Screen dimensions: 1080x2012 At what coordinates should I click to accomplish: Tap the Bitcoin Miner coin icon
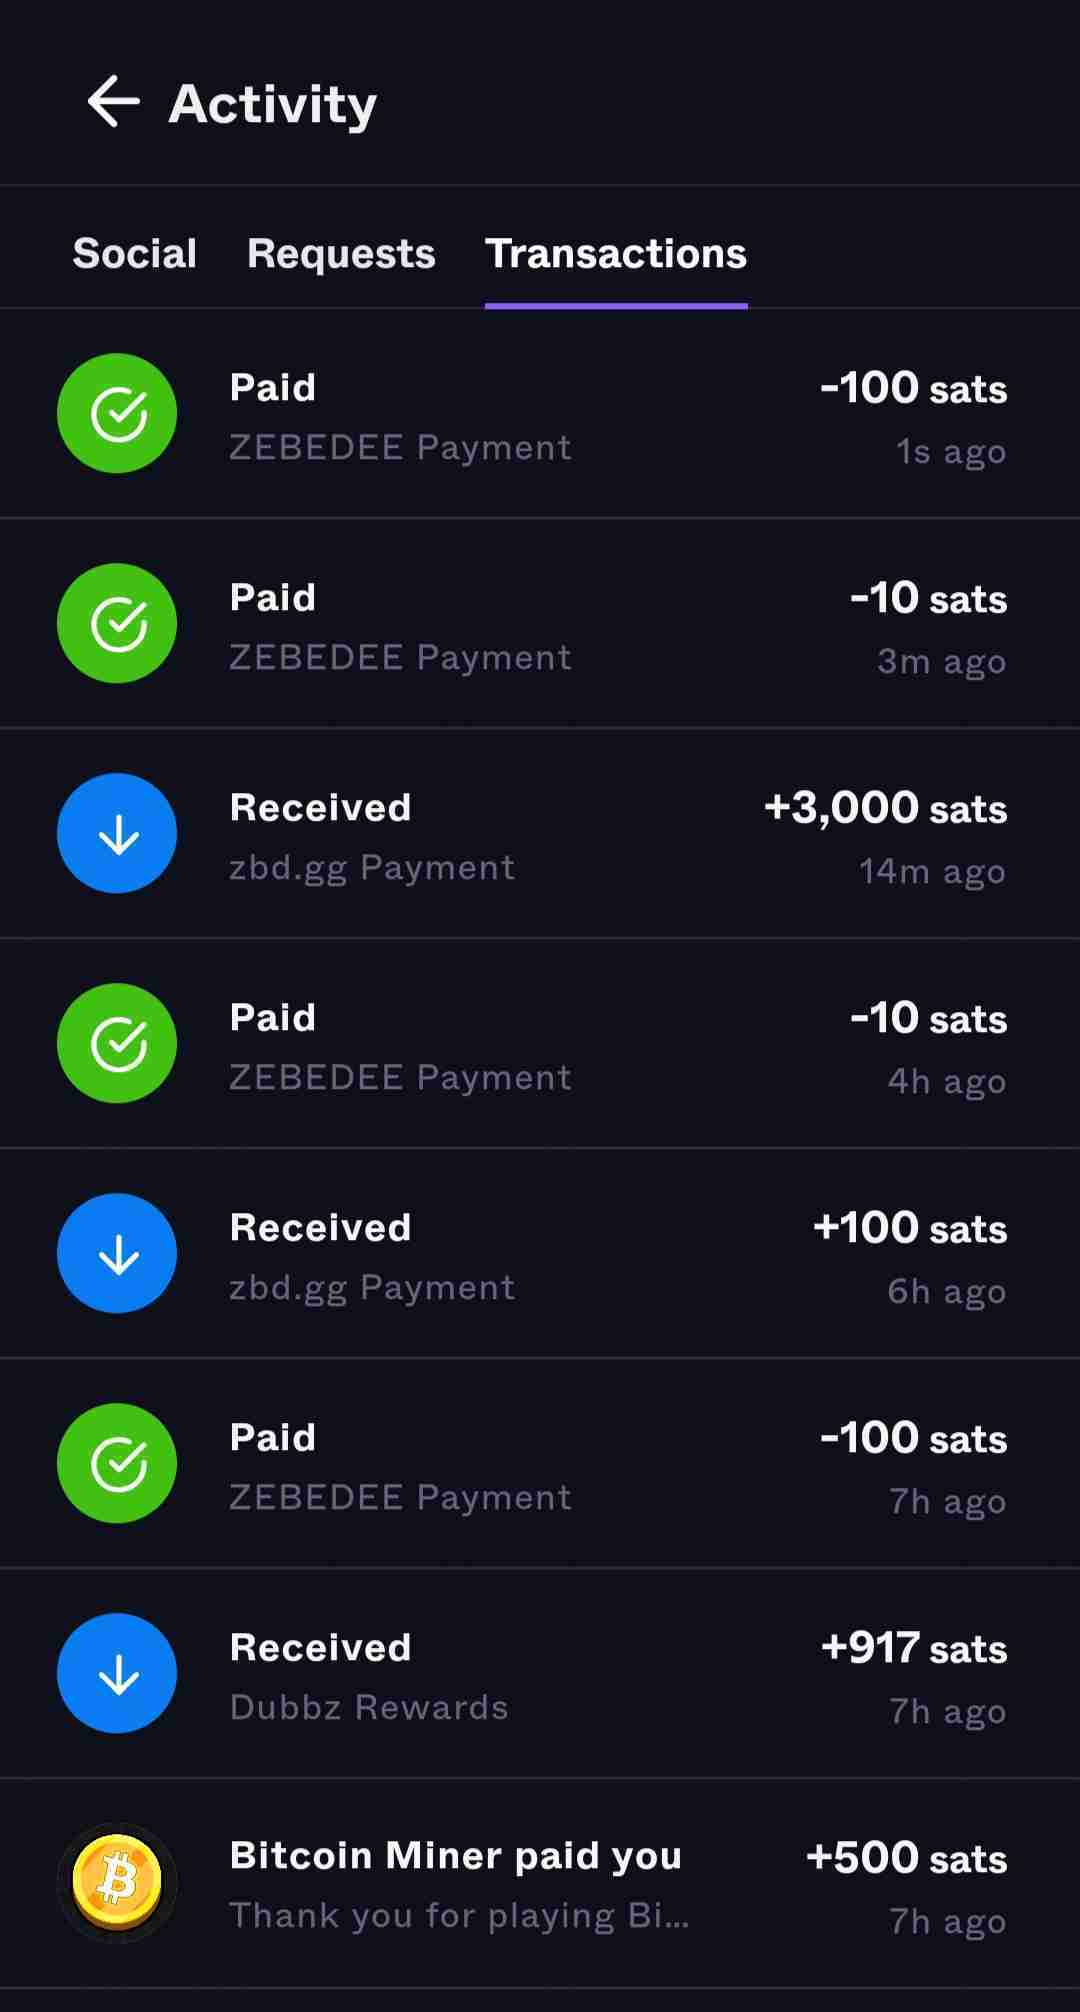(x=117, y=1883)
